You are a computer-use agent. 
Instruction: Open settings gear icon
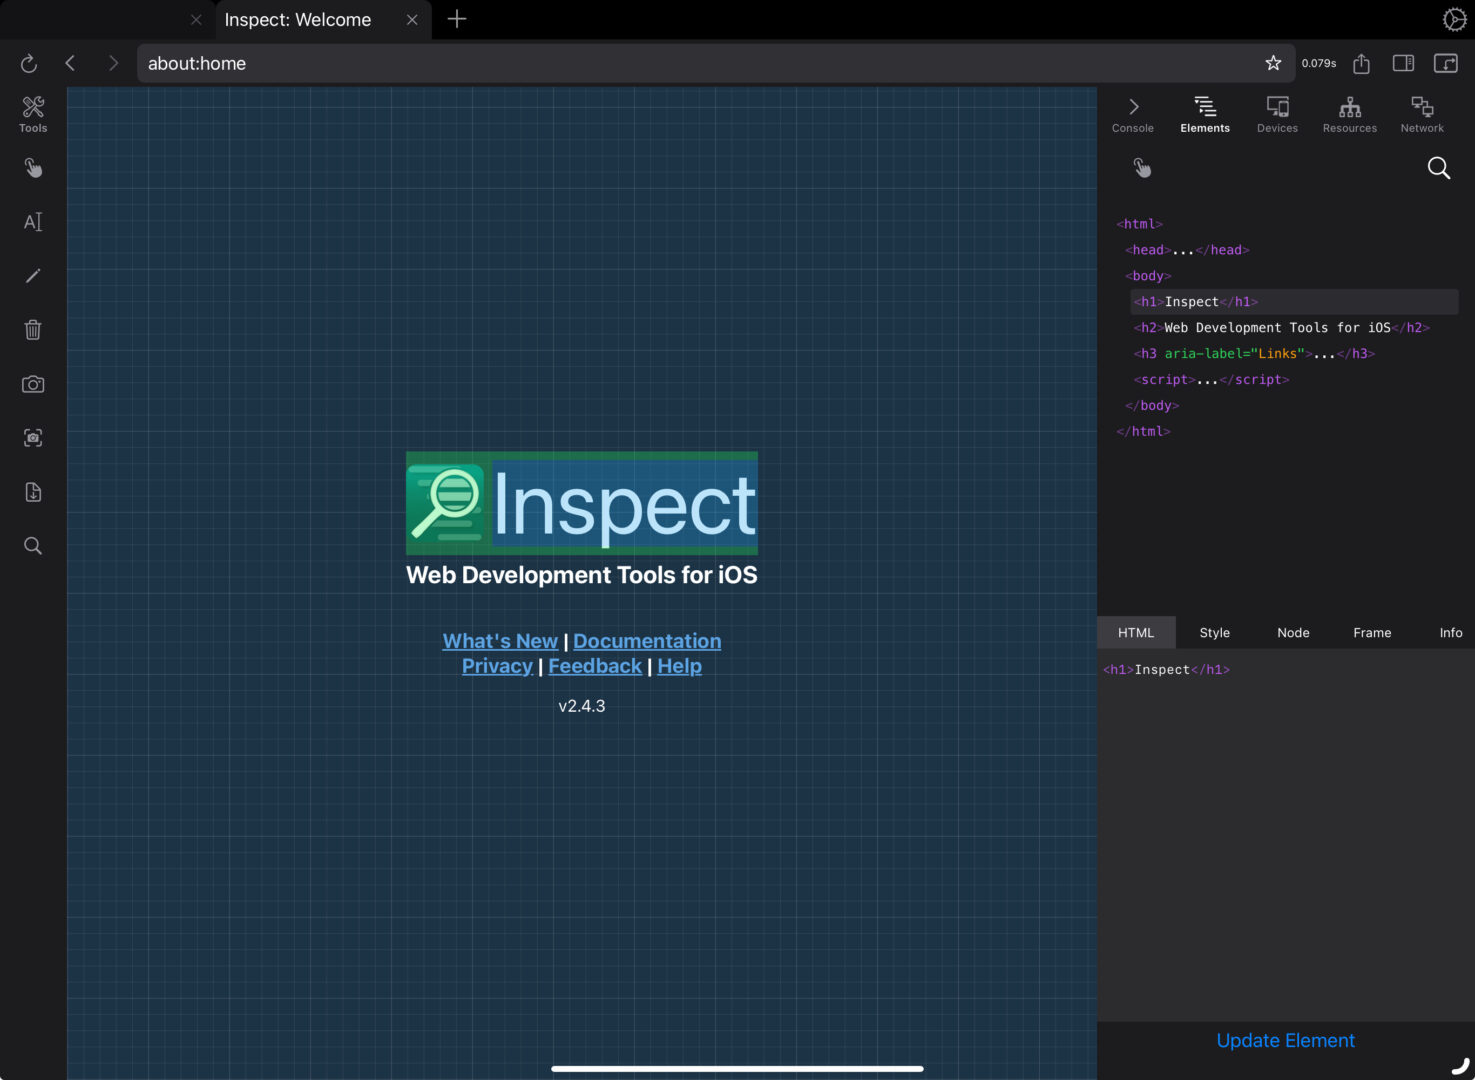pos(1454,19)
